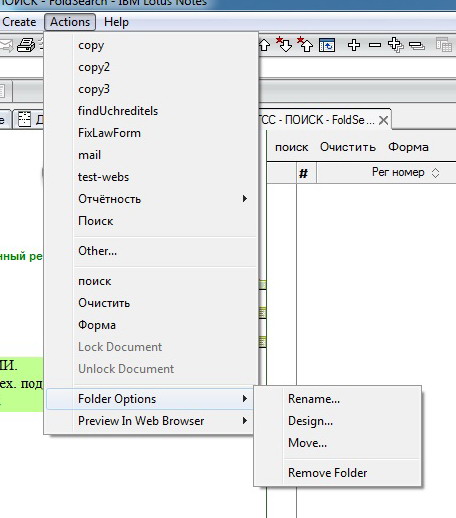This screenshot has height=518, width=456.
Task: Sort by Рег номер column arrows
Action: (x=435, y=173)
